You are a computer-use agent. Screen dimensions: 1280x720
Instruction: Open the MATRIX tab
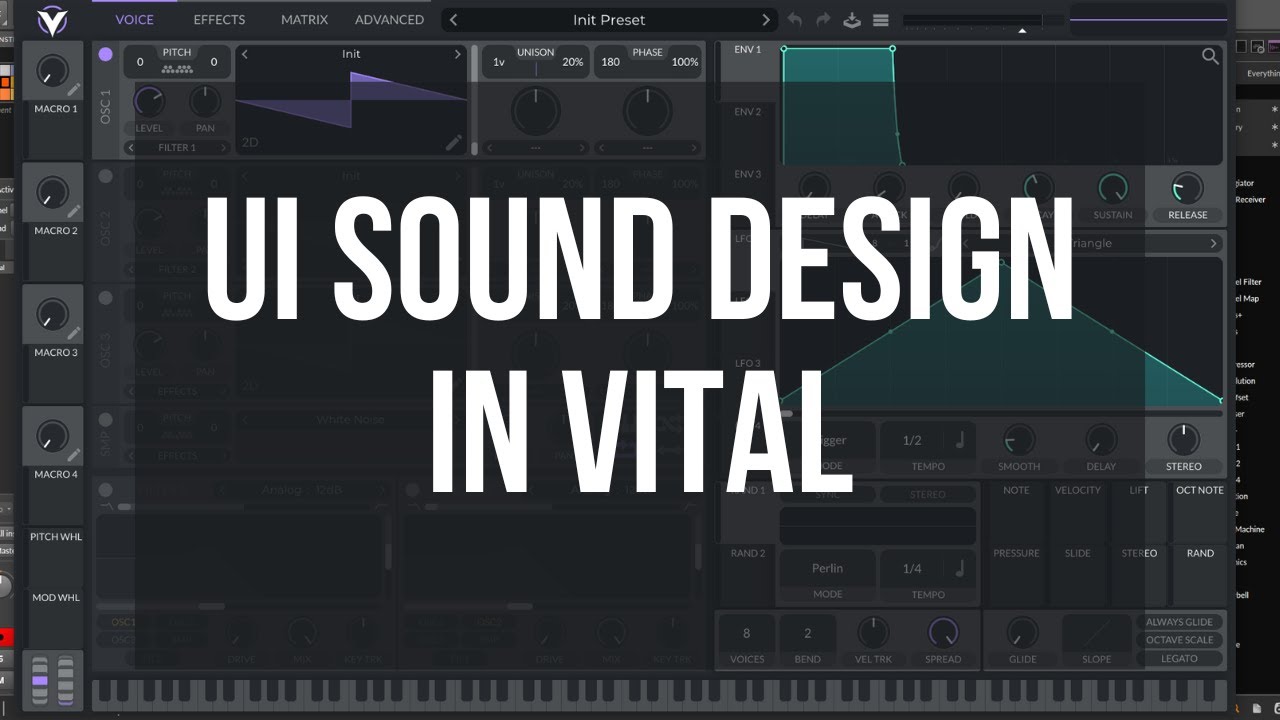coord(304,20)
